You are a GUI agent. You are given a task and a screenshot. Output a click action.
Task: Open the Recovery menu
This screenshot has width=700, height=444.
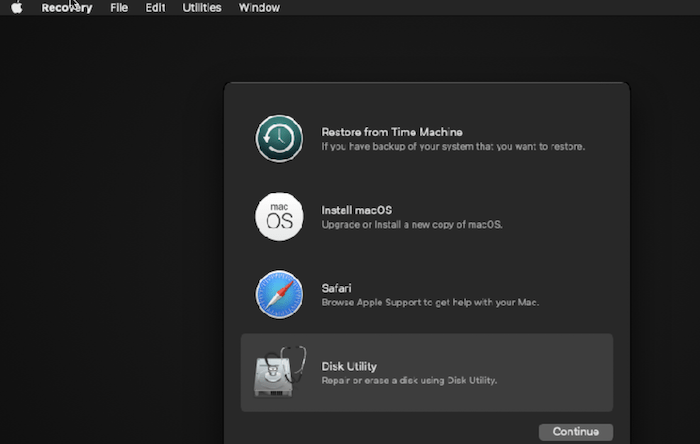pos(67,8)
